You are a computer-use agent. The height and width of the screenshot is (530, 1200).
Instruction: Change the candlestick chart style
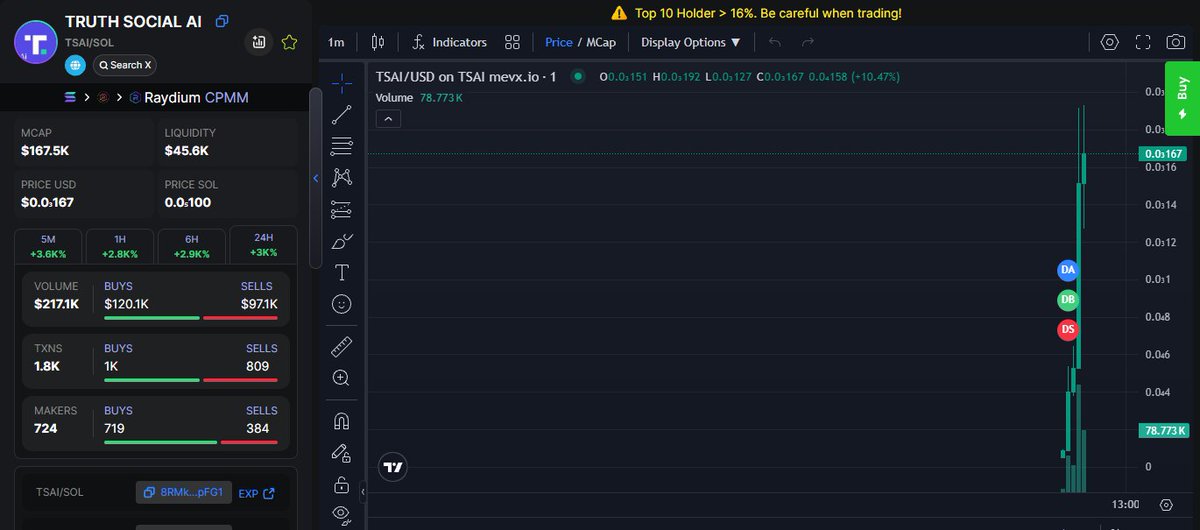click(377, 42)
